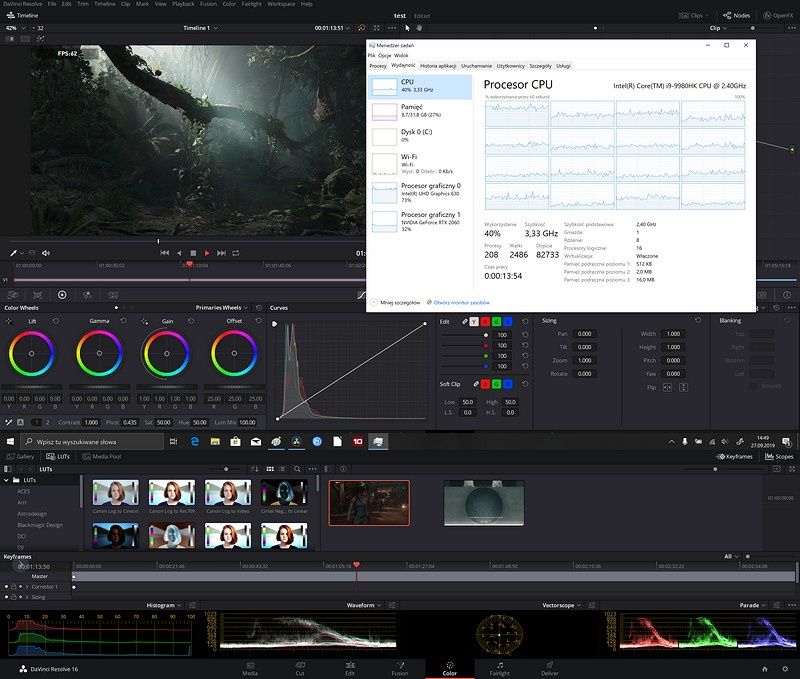Enable blue channel in Curves Edit
The image size is (800, 679).
(508, 322)
